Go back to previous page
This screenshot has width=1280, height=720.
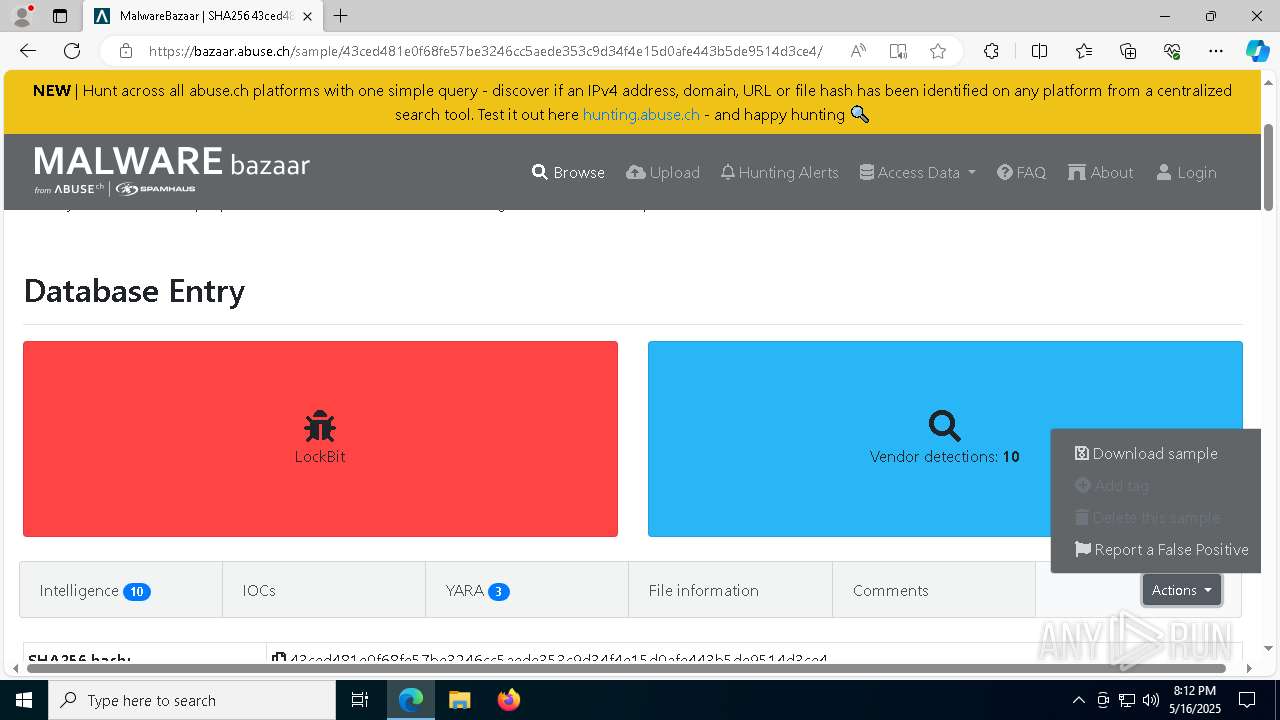[28, 51]
